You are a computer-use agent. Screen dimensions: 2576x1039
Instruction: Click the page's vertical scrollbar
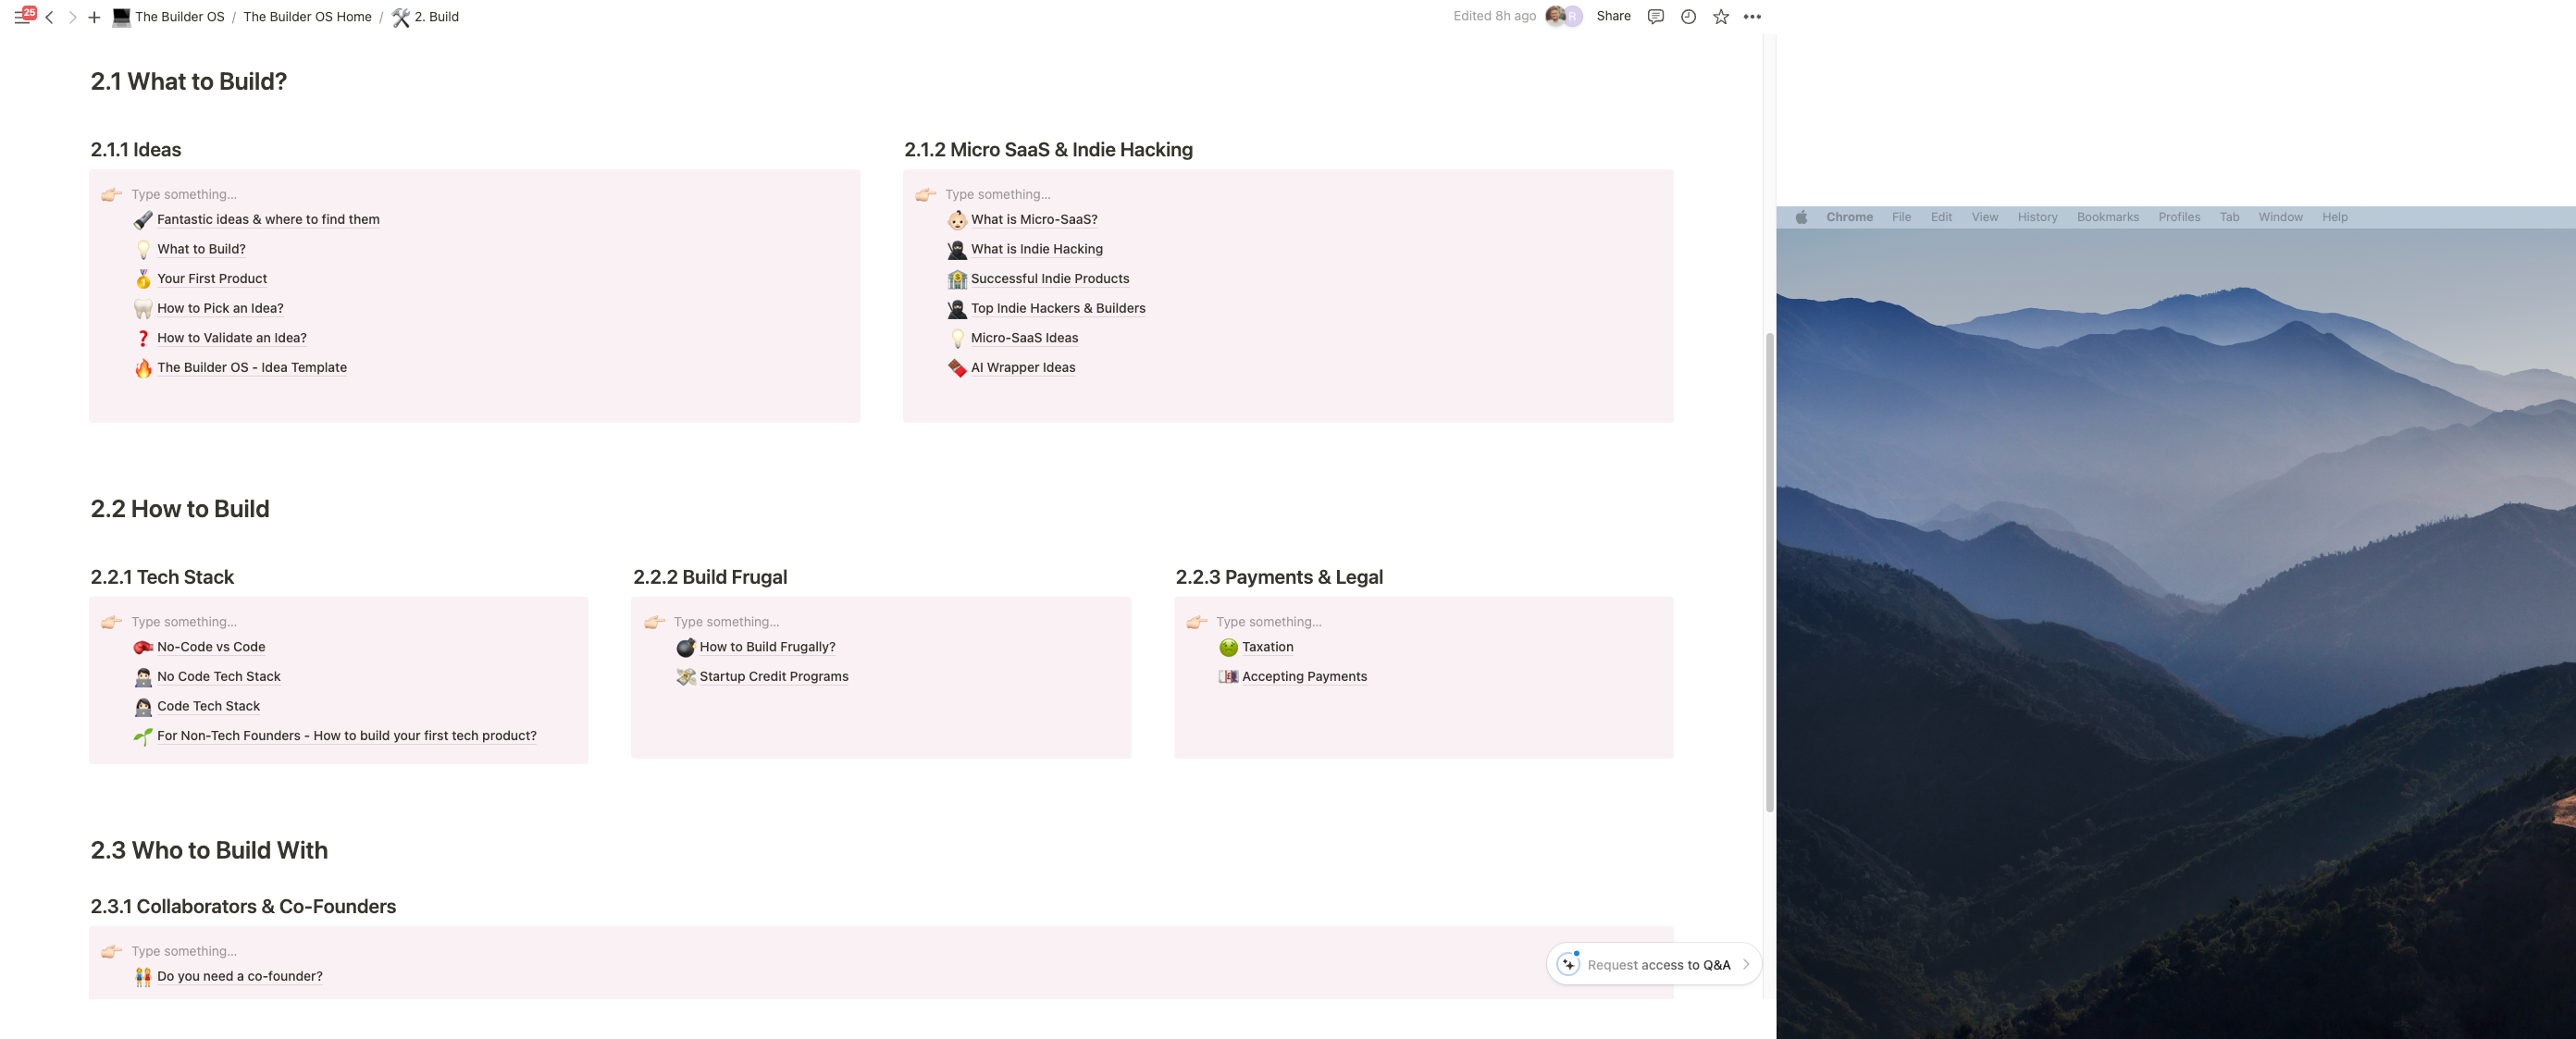tap(1768, 570)
